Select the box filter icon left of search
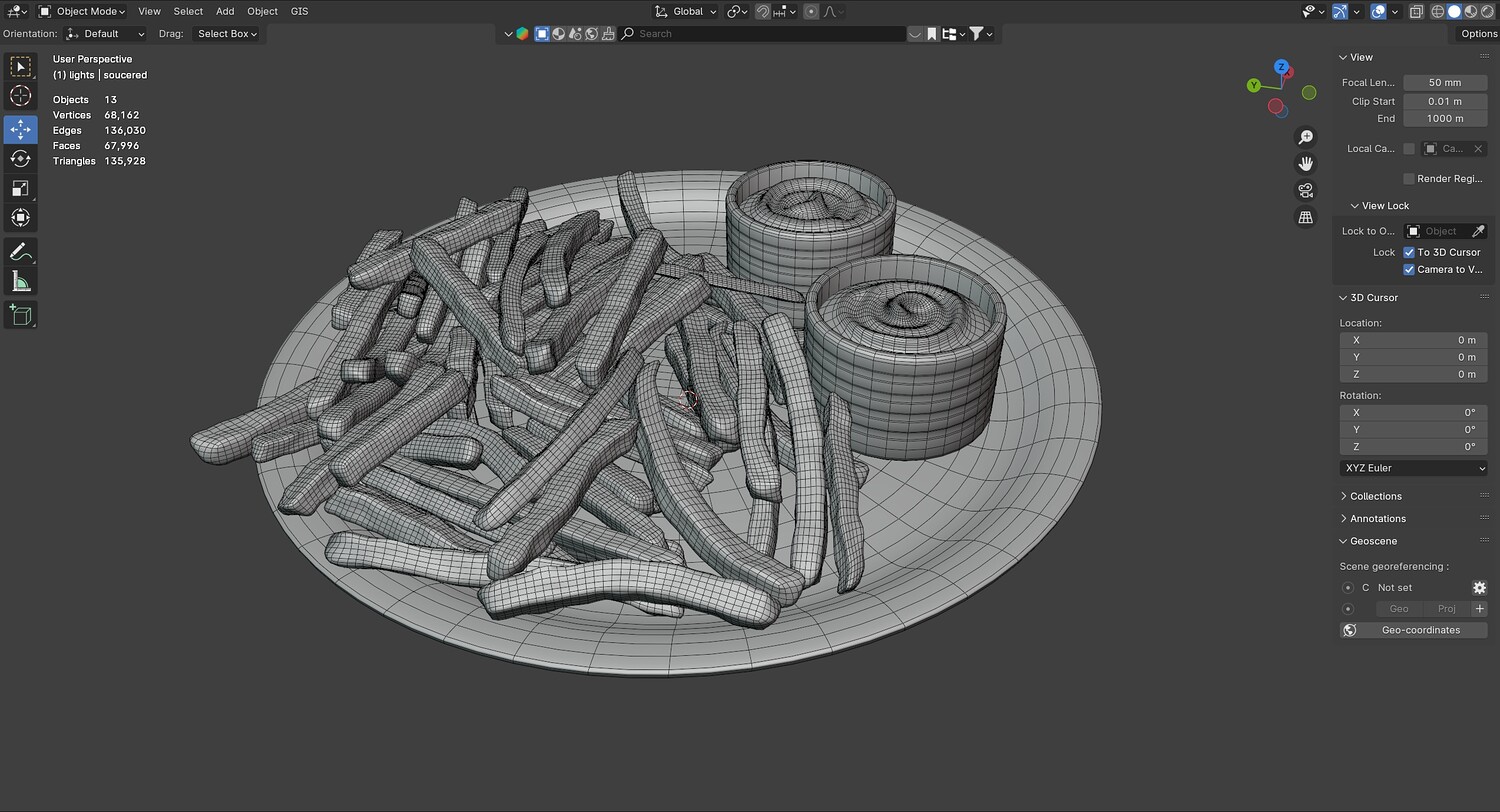 [541, 34]
